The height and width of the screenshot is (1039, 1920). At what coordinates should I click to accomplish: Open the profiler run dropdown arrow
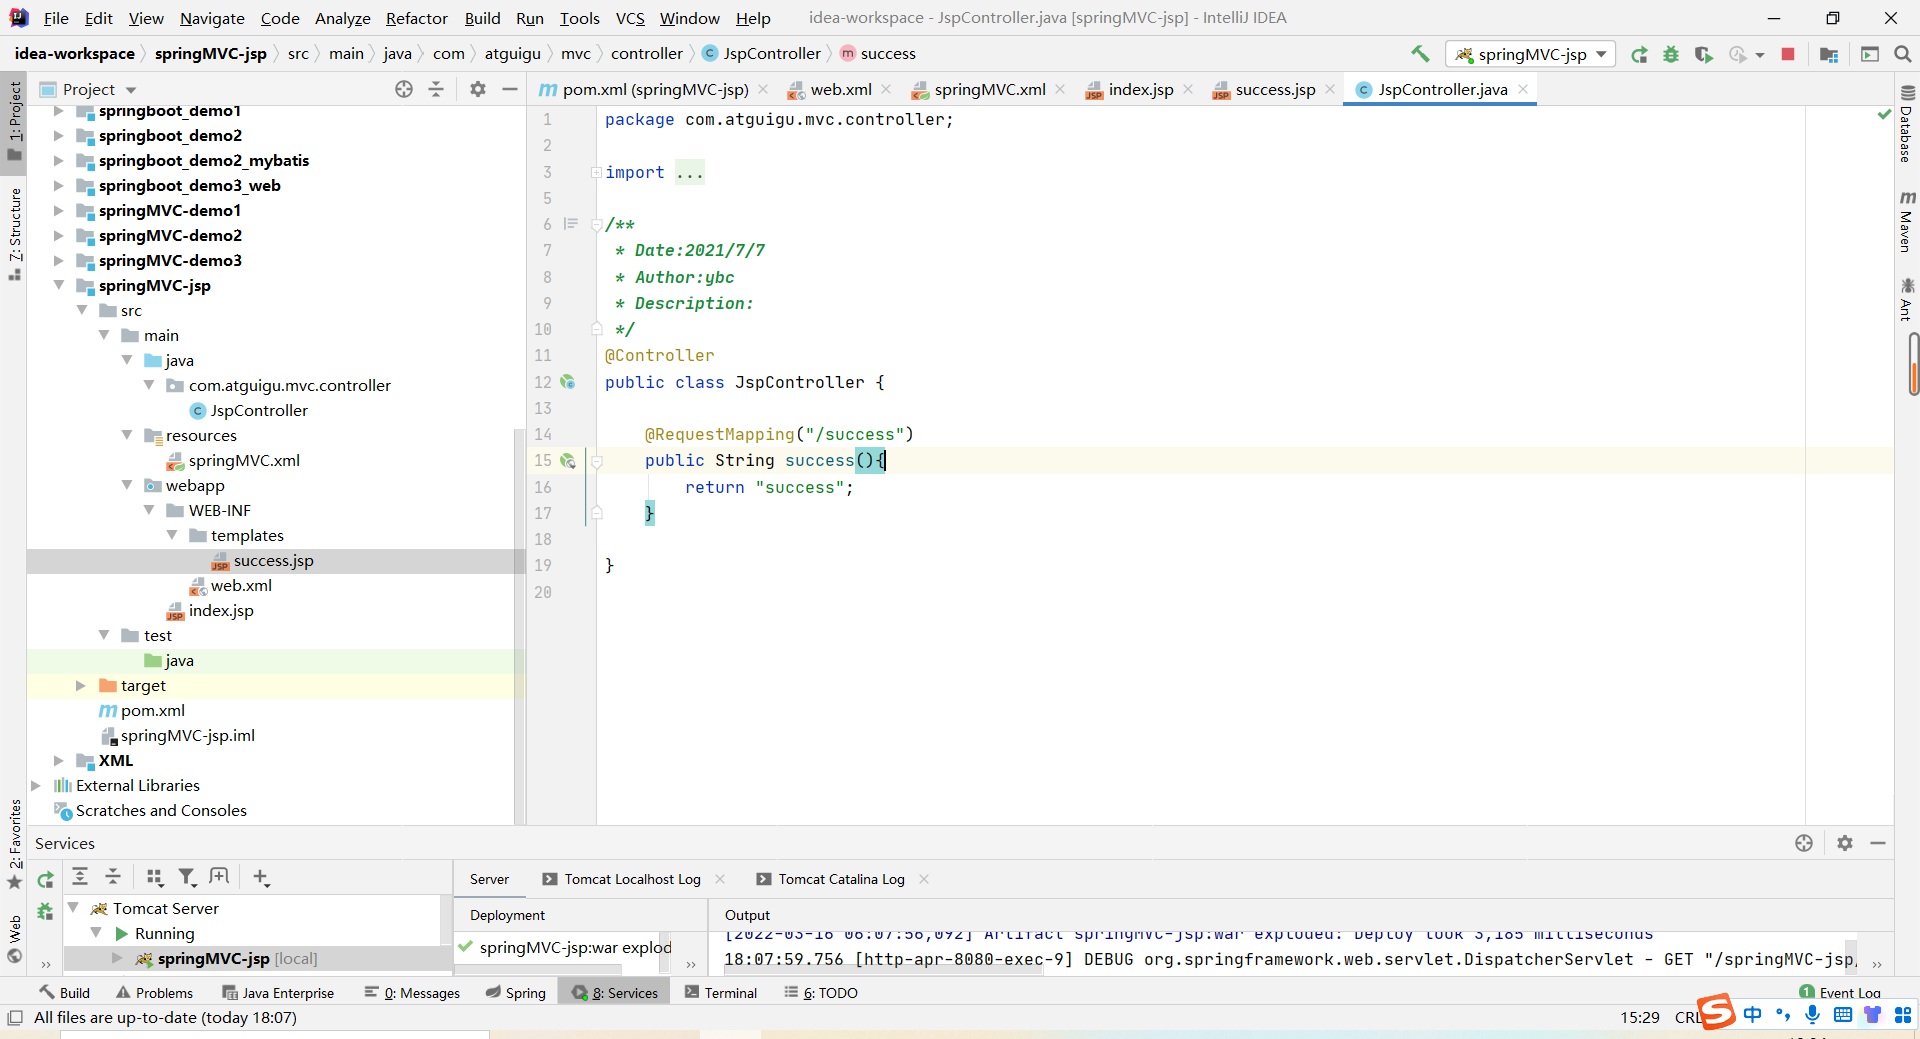coord(1760,55)
